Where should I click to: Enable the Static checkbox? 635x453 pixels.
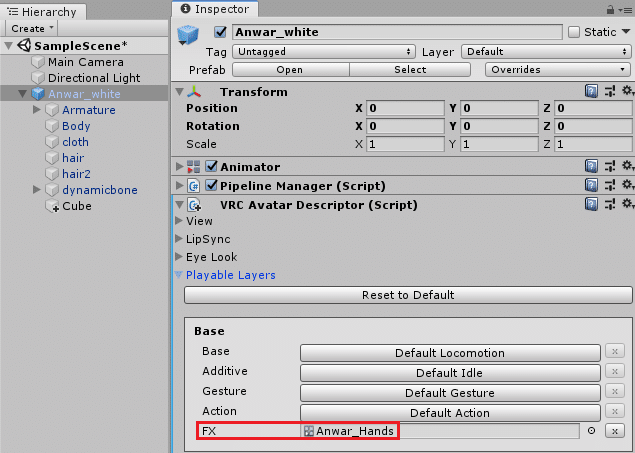pos(574,32)
